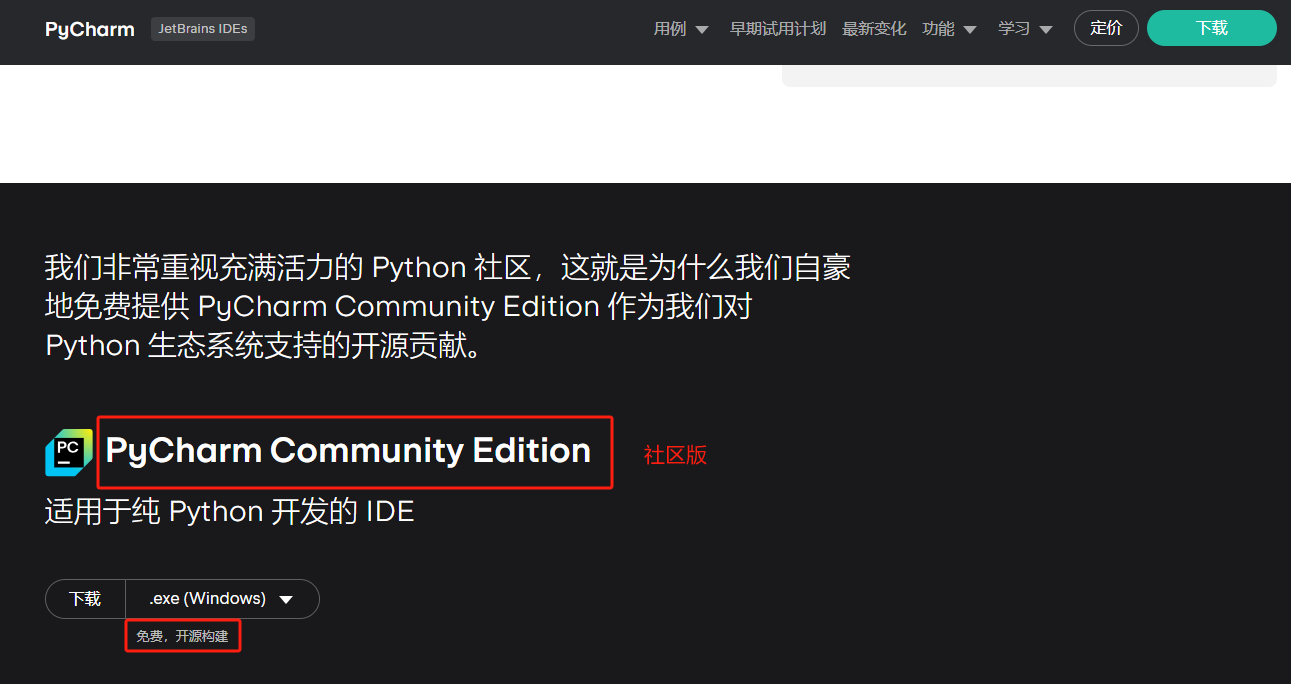This screenshot has width=1291, height=684.
Task: Expand the arrow next to 用例
Action: (x=702, y=30)
